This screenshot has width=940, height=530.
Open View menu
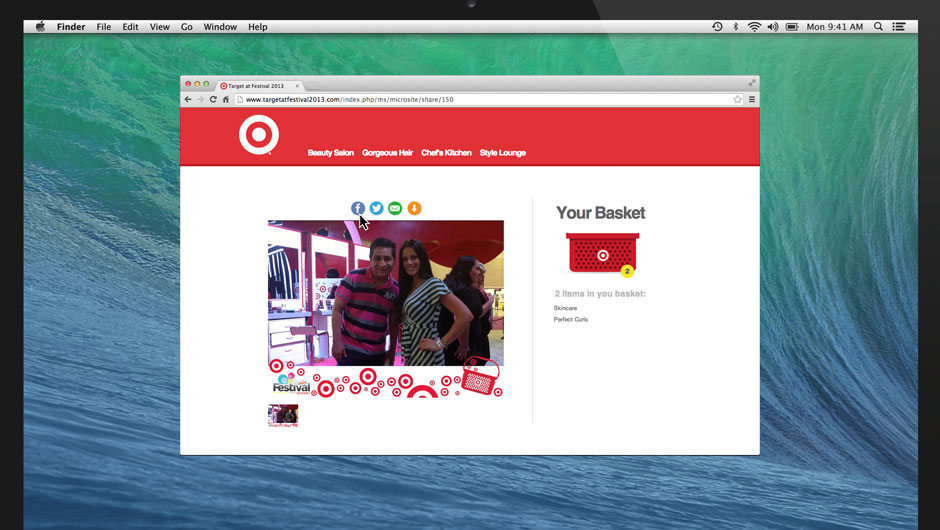159,26
